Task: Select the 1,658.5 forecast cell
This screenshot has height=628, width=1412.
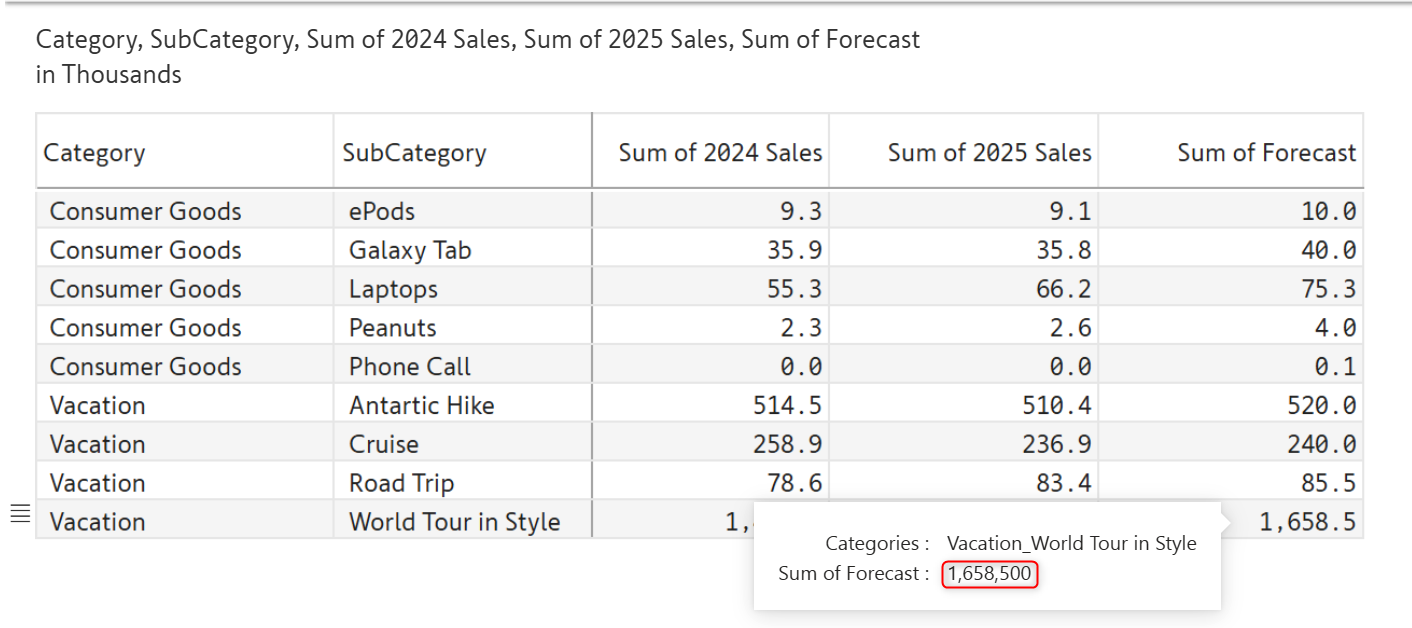Action: [x=1307, y=522]
